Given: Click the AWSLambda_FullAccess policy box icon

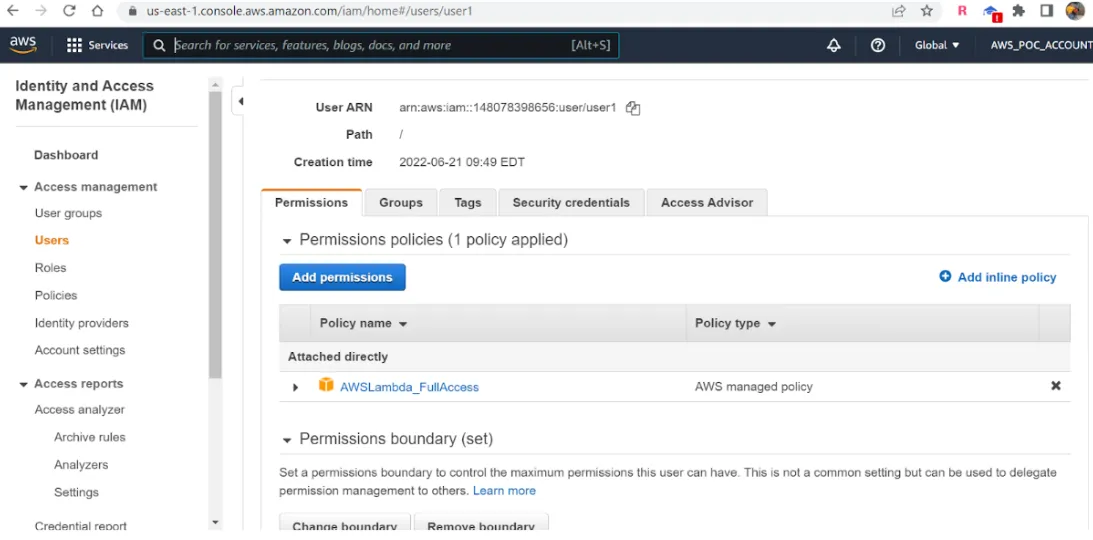Looking at the screenshot, I should tap(326, 385).
